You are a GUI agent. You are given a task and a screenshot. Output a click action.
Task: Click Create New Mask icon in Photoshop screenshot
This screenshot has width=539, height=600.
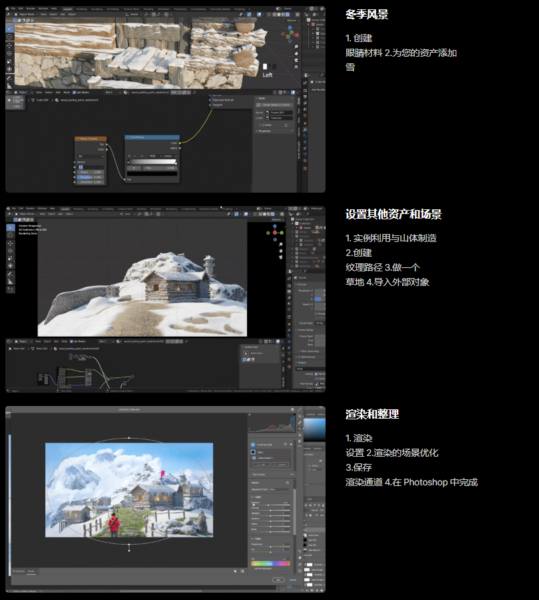pos(253,445)
